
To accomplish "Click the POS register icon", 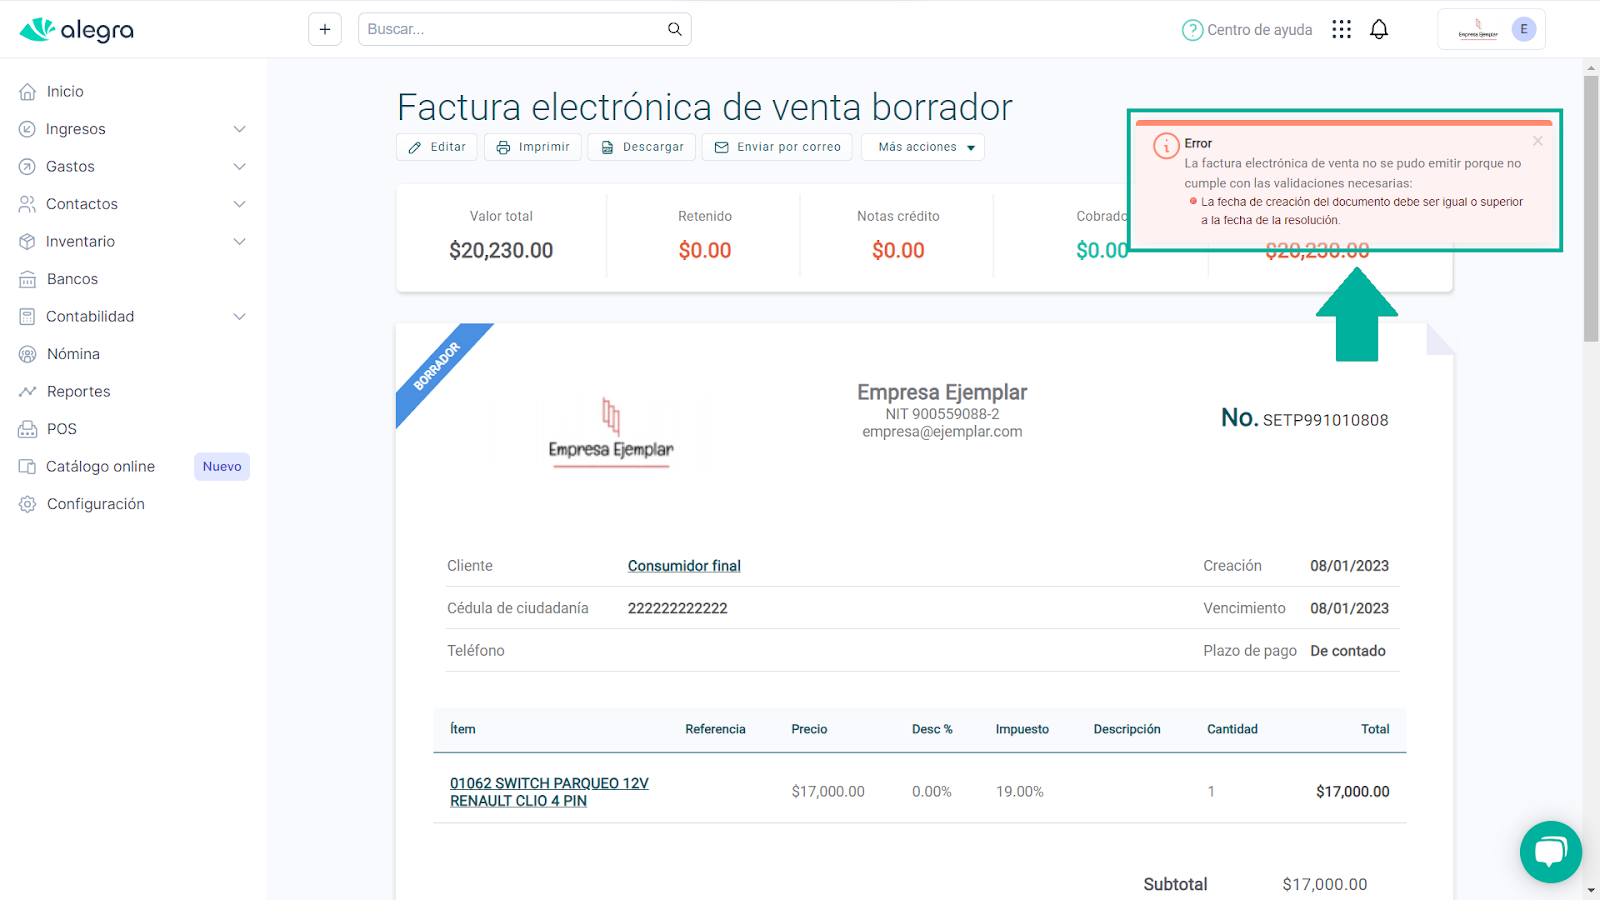I will click(28, 429).
